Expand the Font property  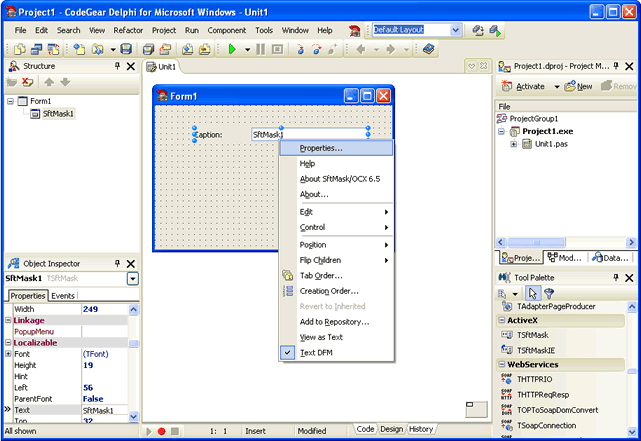pos(8,354)
